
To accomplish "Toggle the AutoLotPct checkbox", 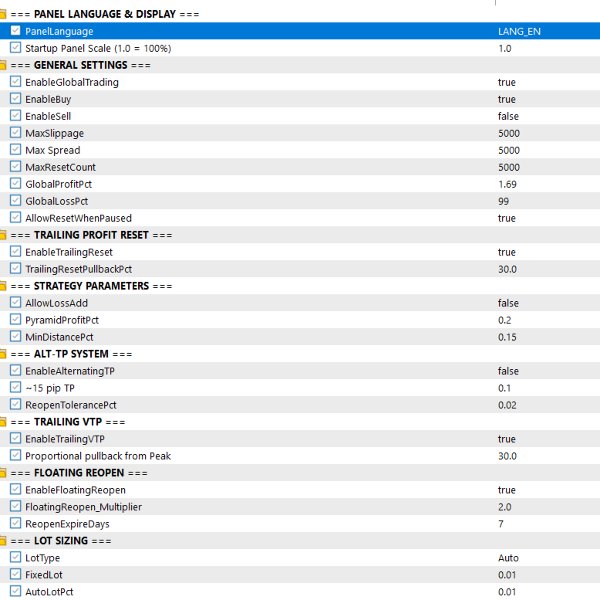I will [15, 591].
